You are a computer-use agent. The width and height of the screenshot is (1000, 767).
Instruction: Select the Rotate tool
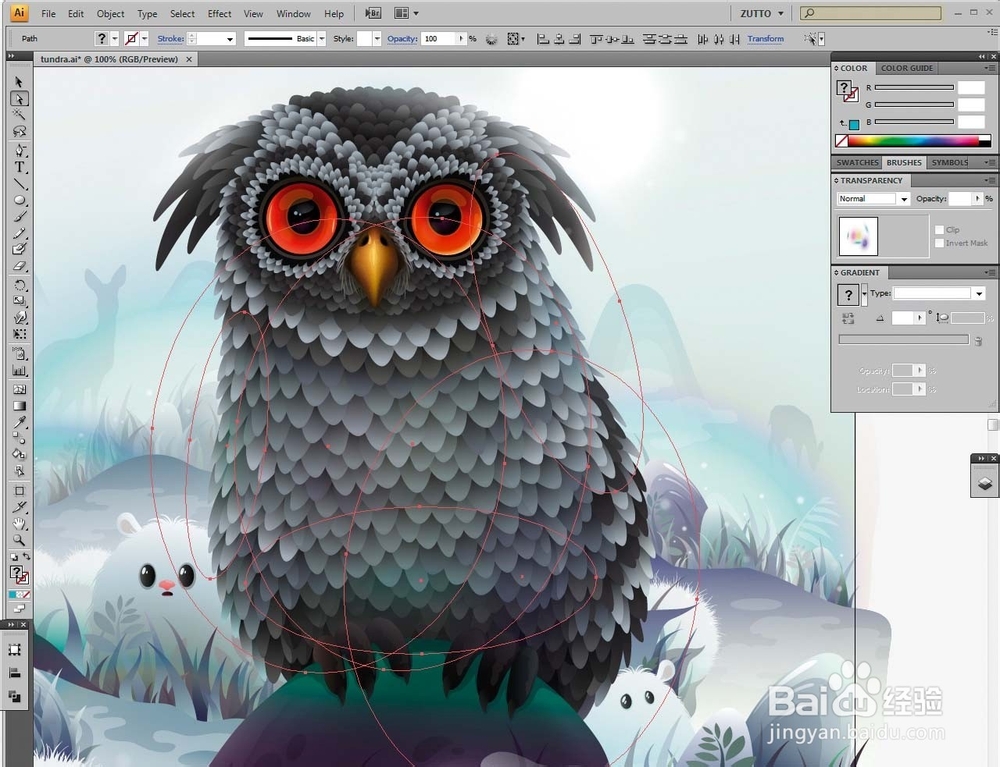(x=19, y=285)
